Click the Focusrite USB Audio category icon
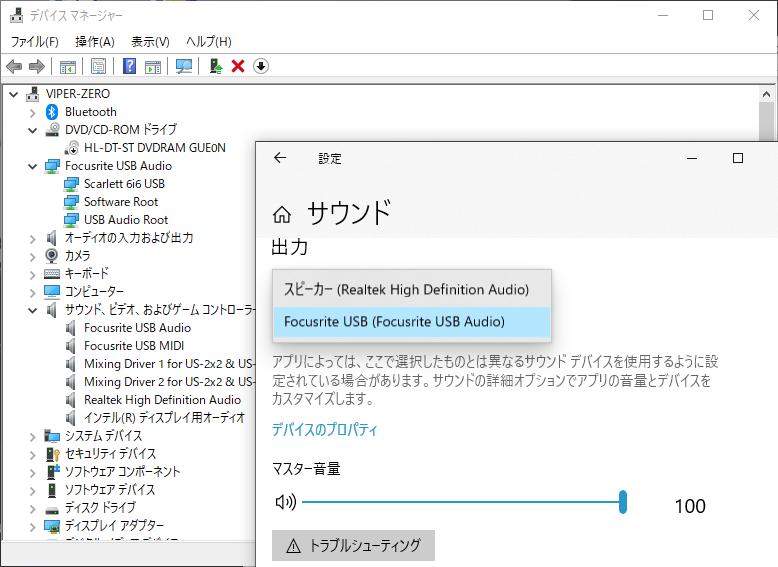 coord(52,166)
